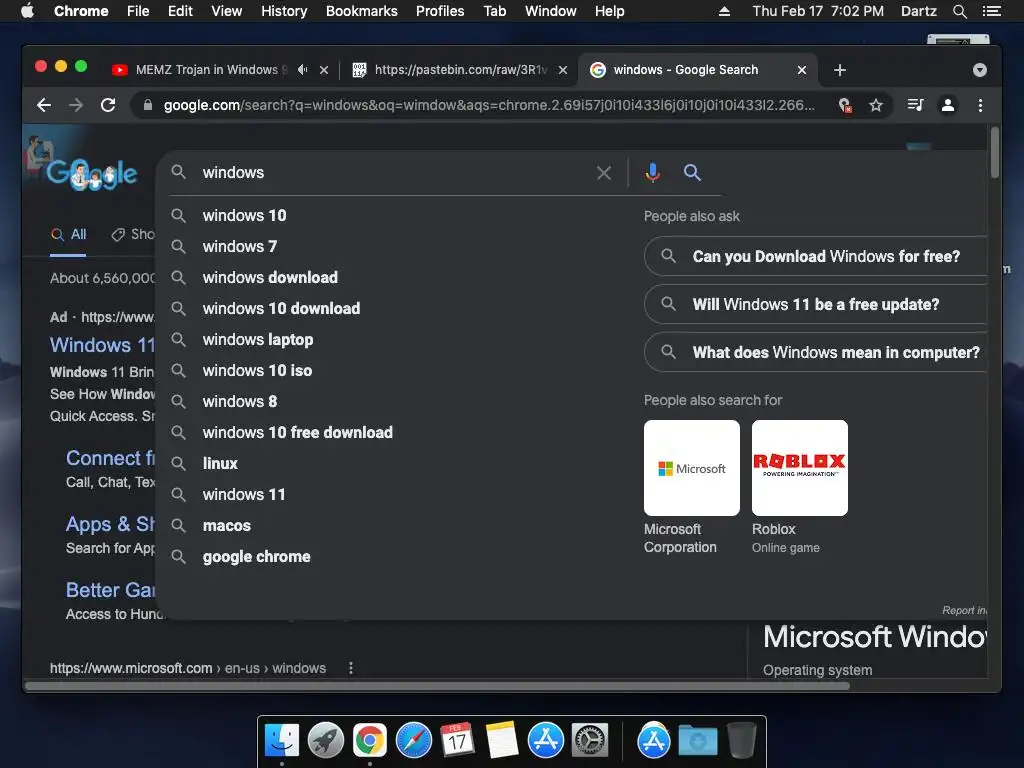This screenshot has height=768, width=1024.
Task: Open Control Center list icon in menu bar
Action: pos(991,11)
